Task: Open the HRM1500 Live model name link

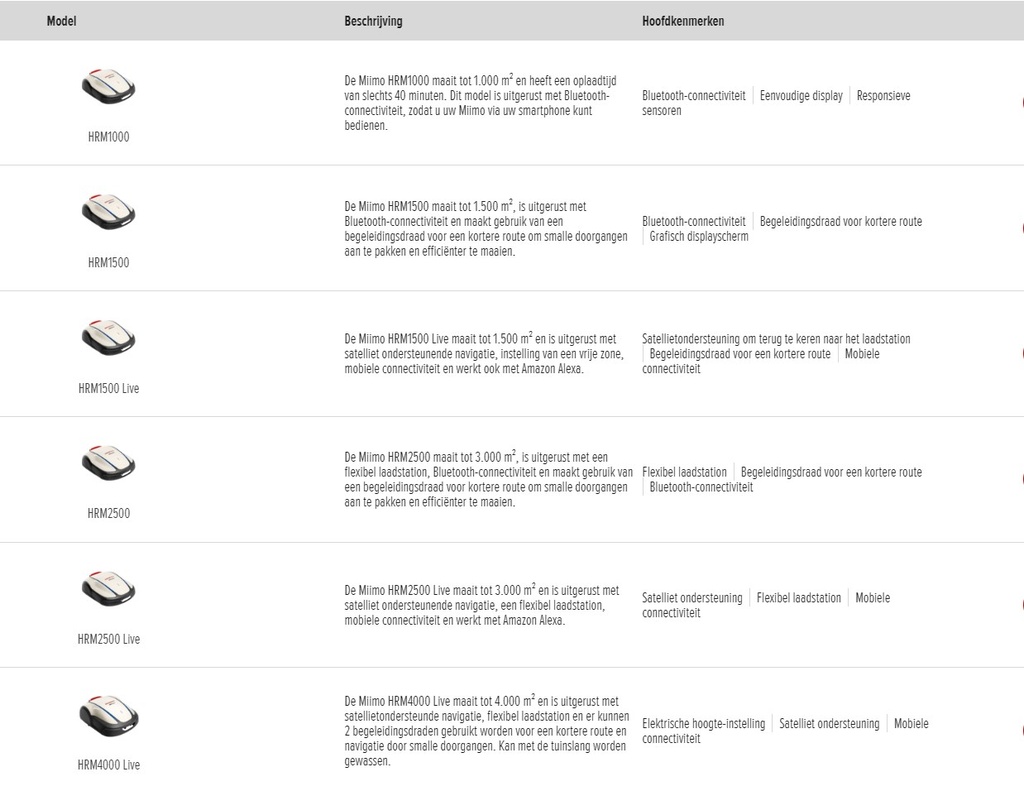Action: tap(108, 389)
